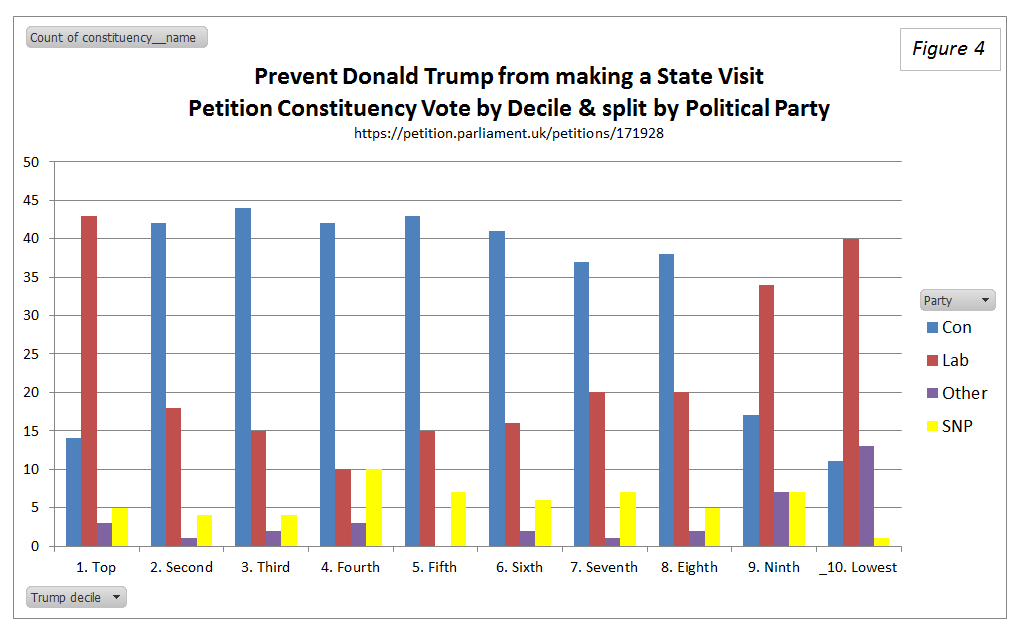The height and width of the screenshot is (628, 1019).
Task: Click the SNP legend yellow swatch
Action: point(932,426)
